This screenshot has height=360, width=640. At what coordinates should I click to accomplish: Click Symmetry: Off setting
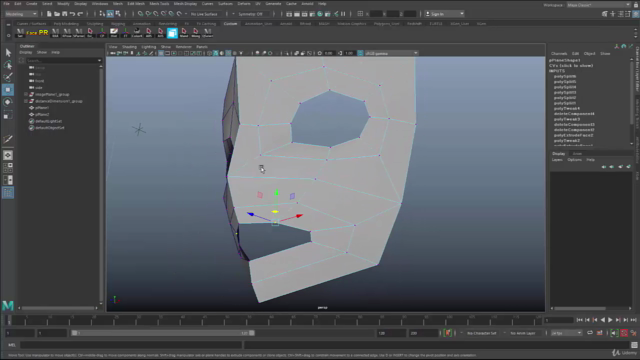coord(250,14)
